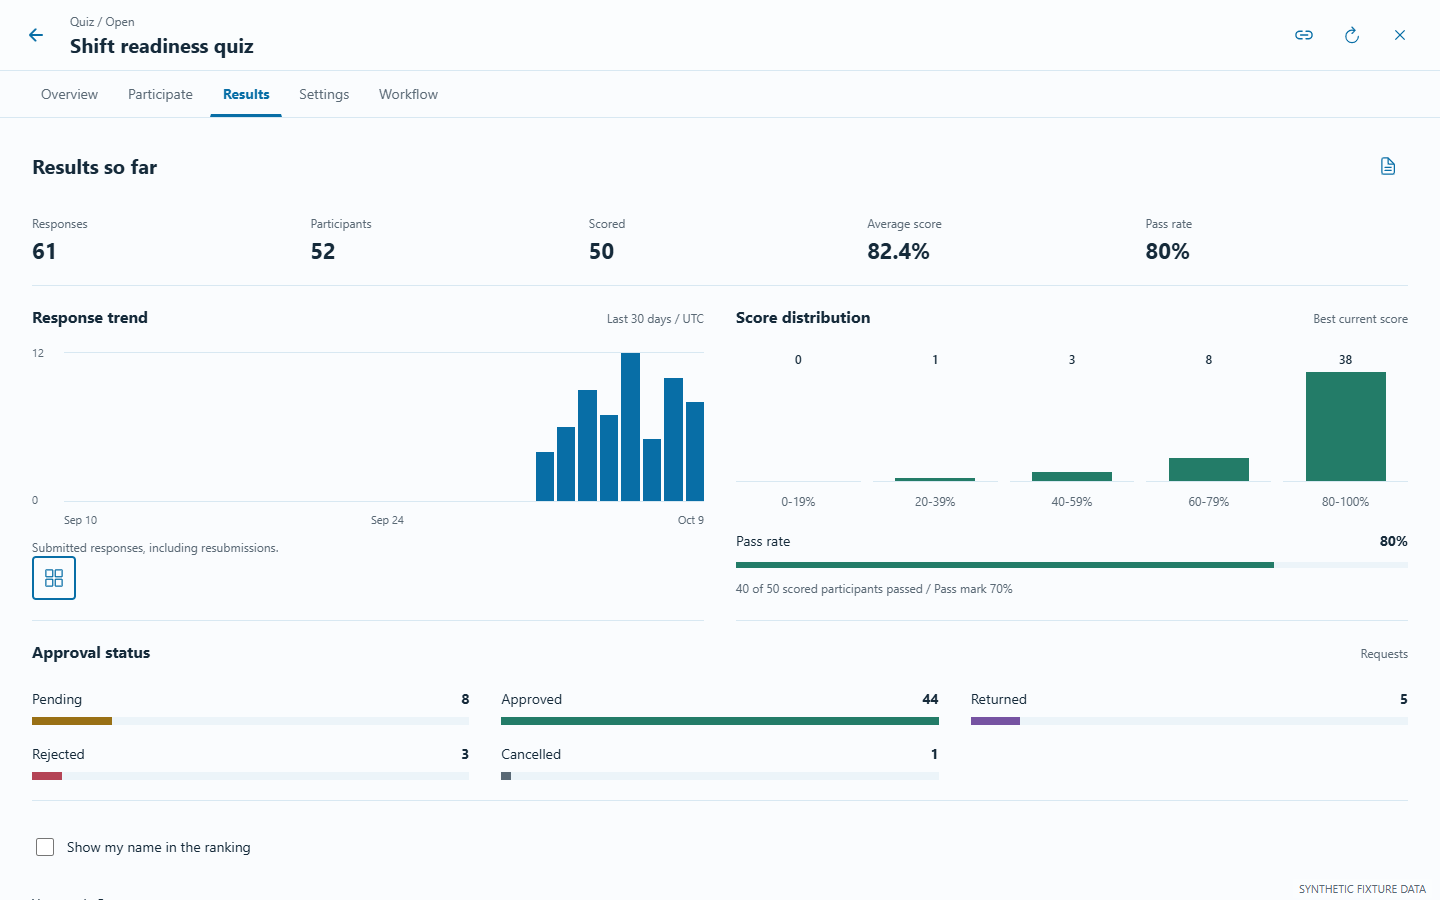This screenshot has width=1440, height=900.
Task: Click the Approved status bar
Action: click(x=720, y=720)
